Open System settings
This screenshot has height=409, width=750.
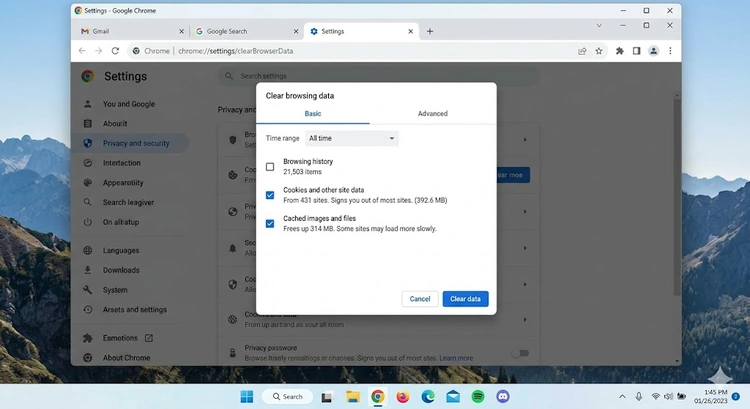[x=115, y=290]
